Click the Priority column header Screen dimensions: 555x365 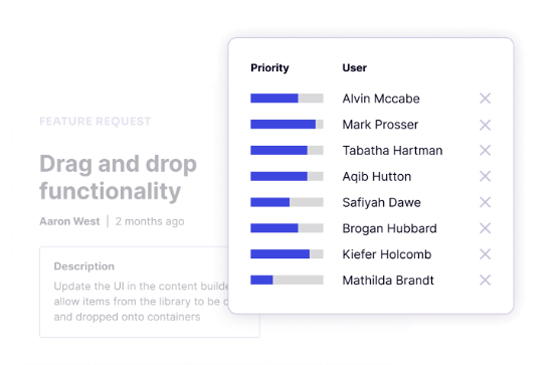(x=270, y=68)
